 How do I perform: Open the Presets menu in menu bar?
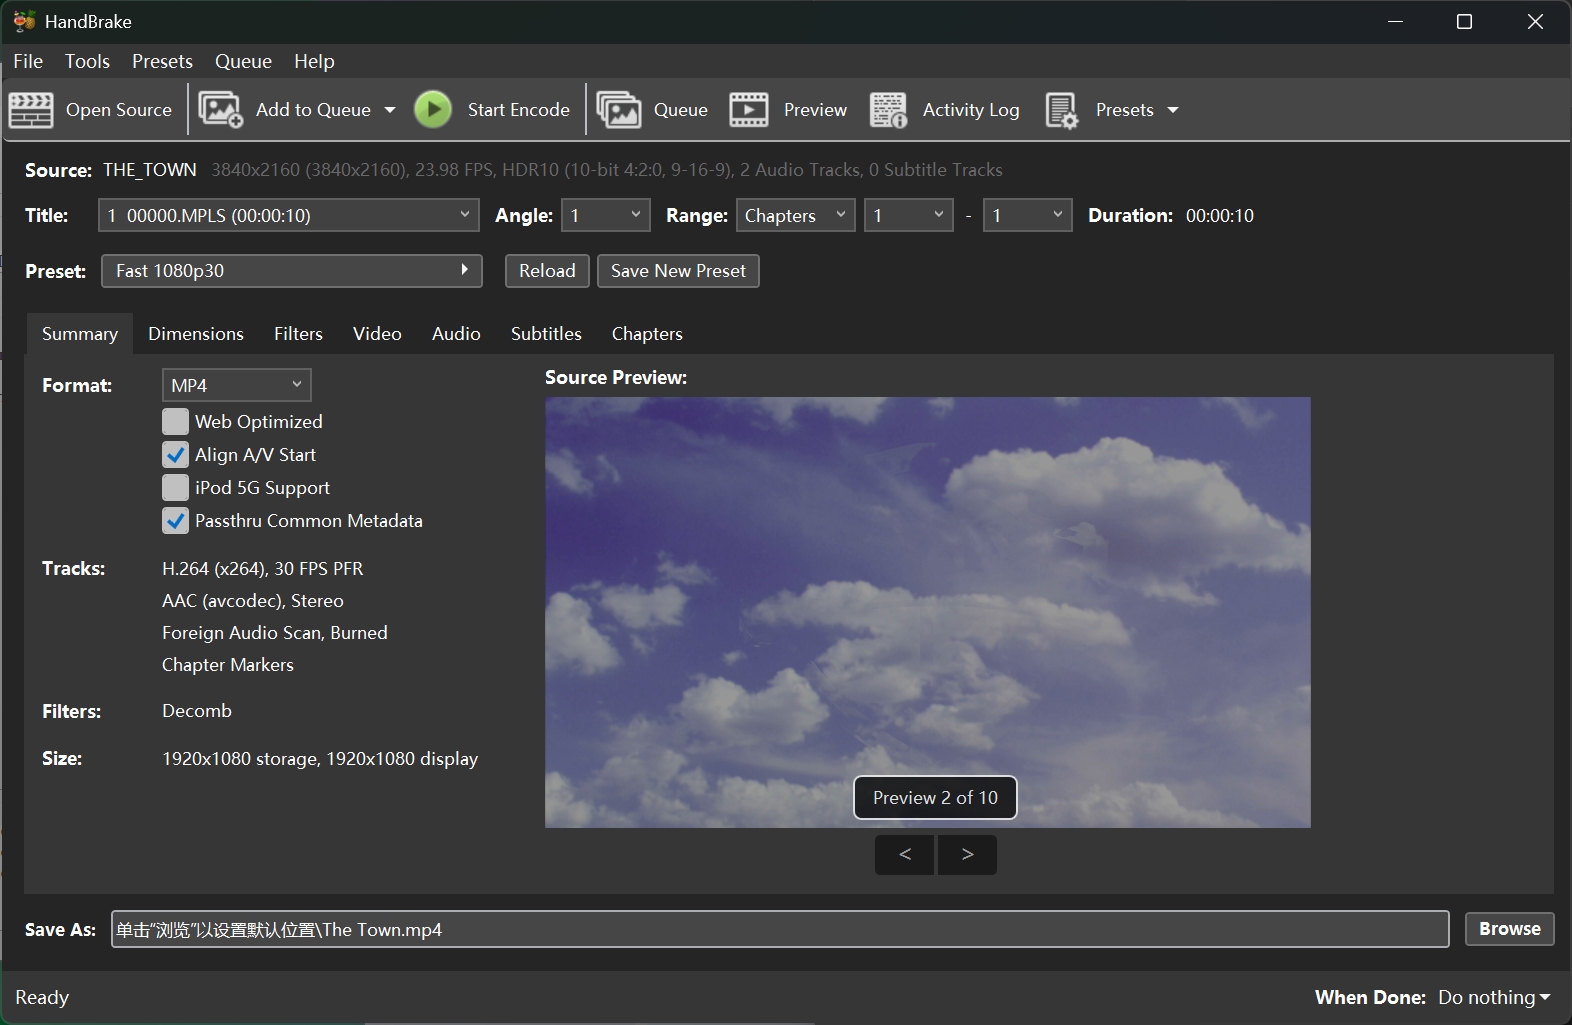coord(162,61)
